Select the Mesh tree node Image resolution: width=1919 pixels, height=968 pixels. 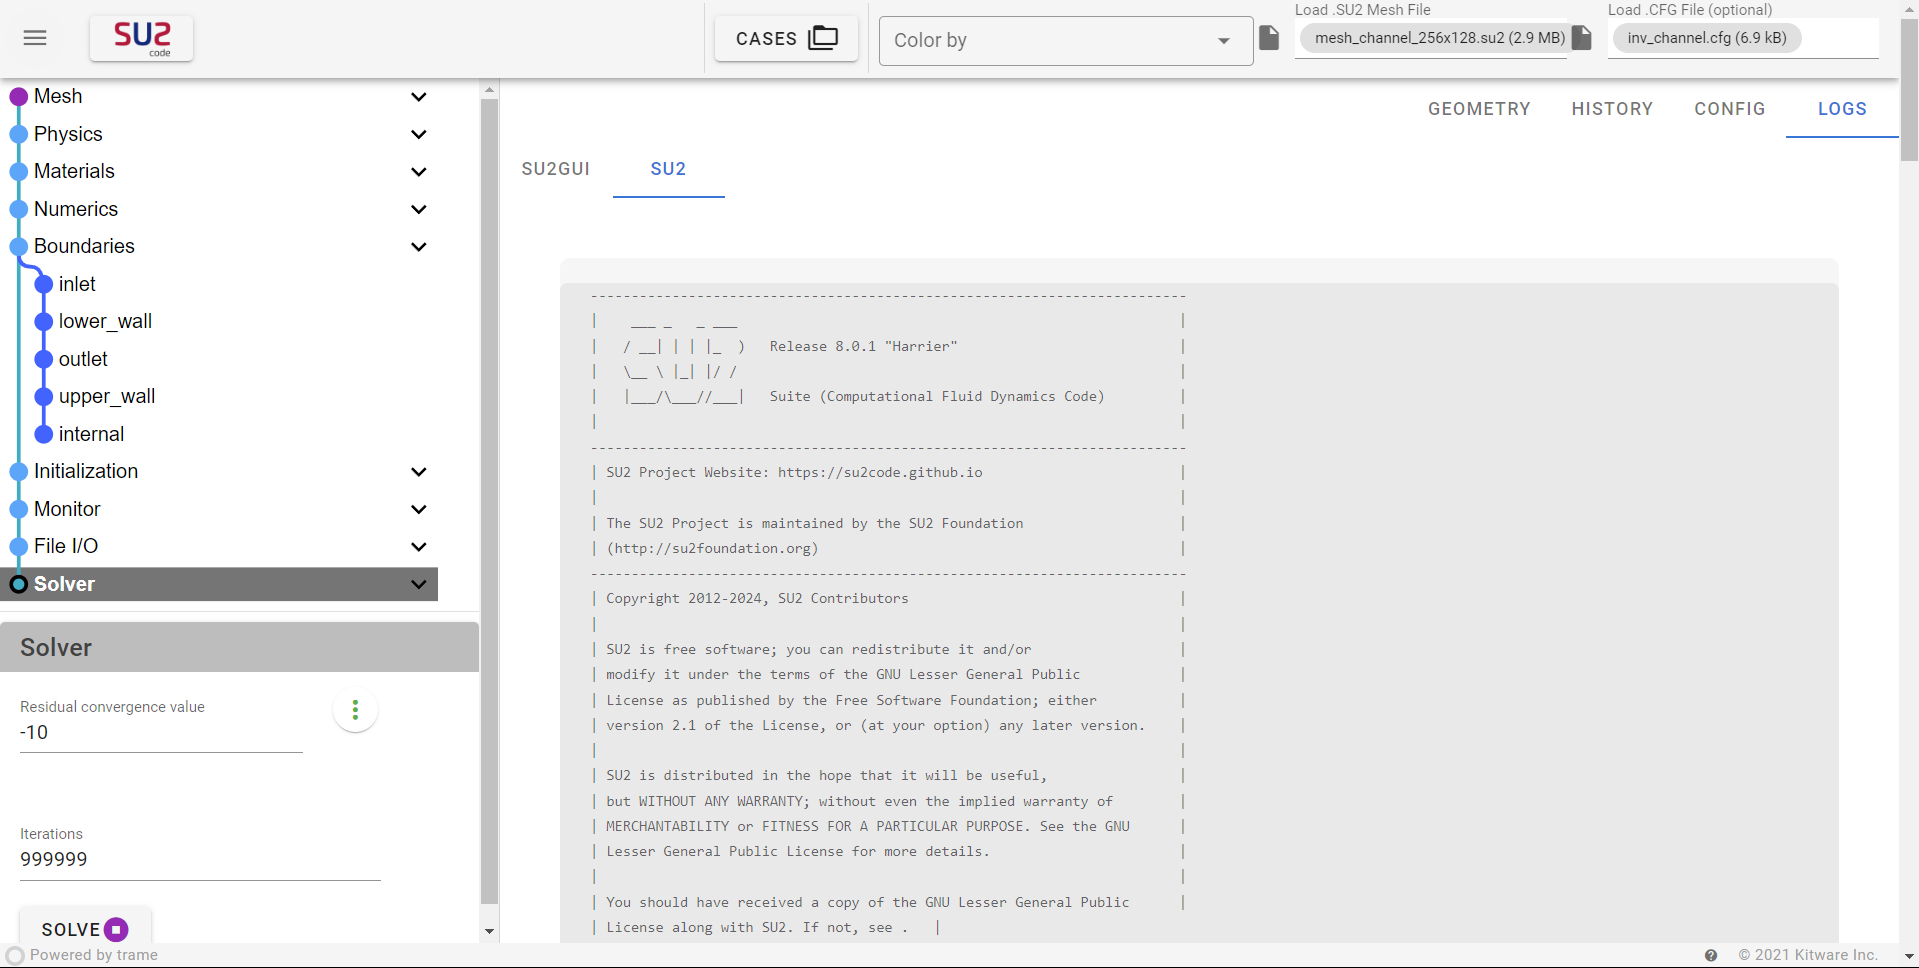click(x=58, y=96)
